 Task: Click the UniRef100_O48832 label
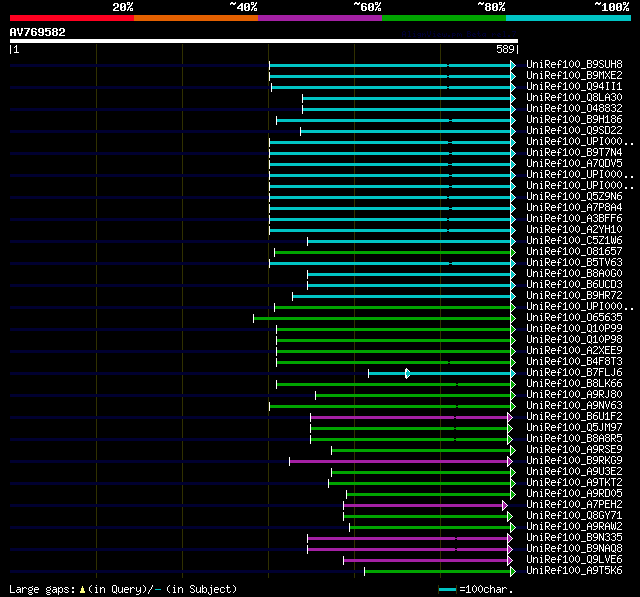pos(574,109)
